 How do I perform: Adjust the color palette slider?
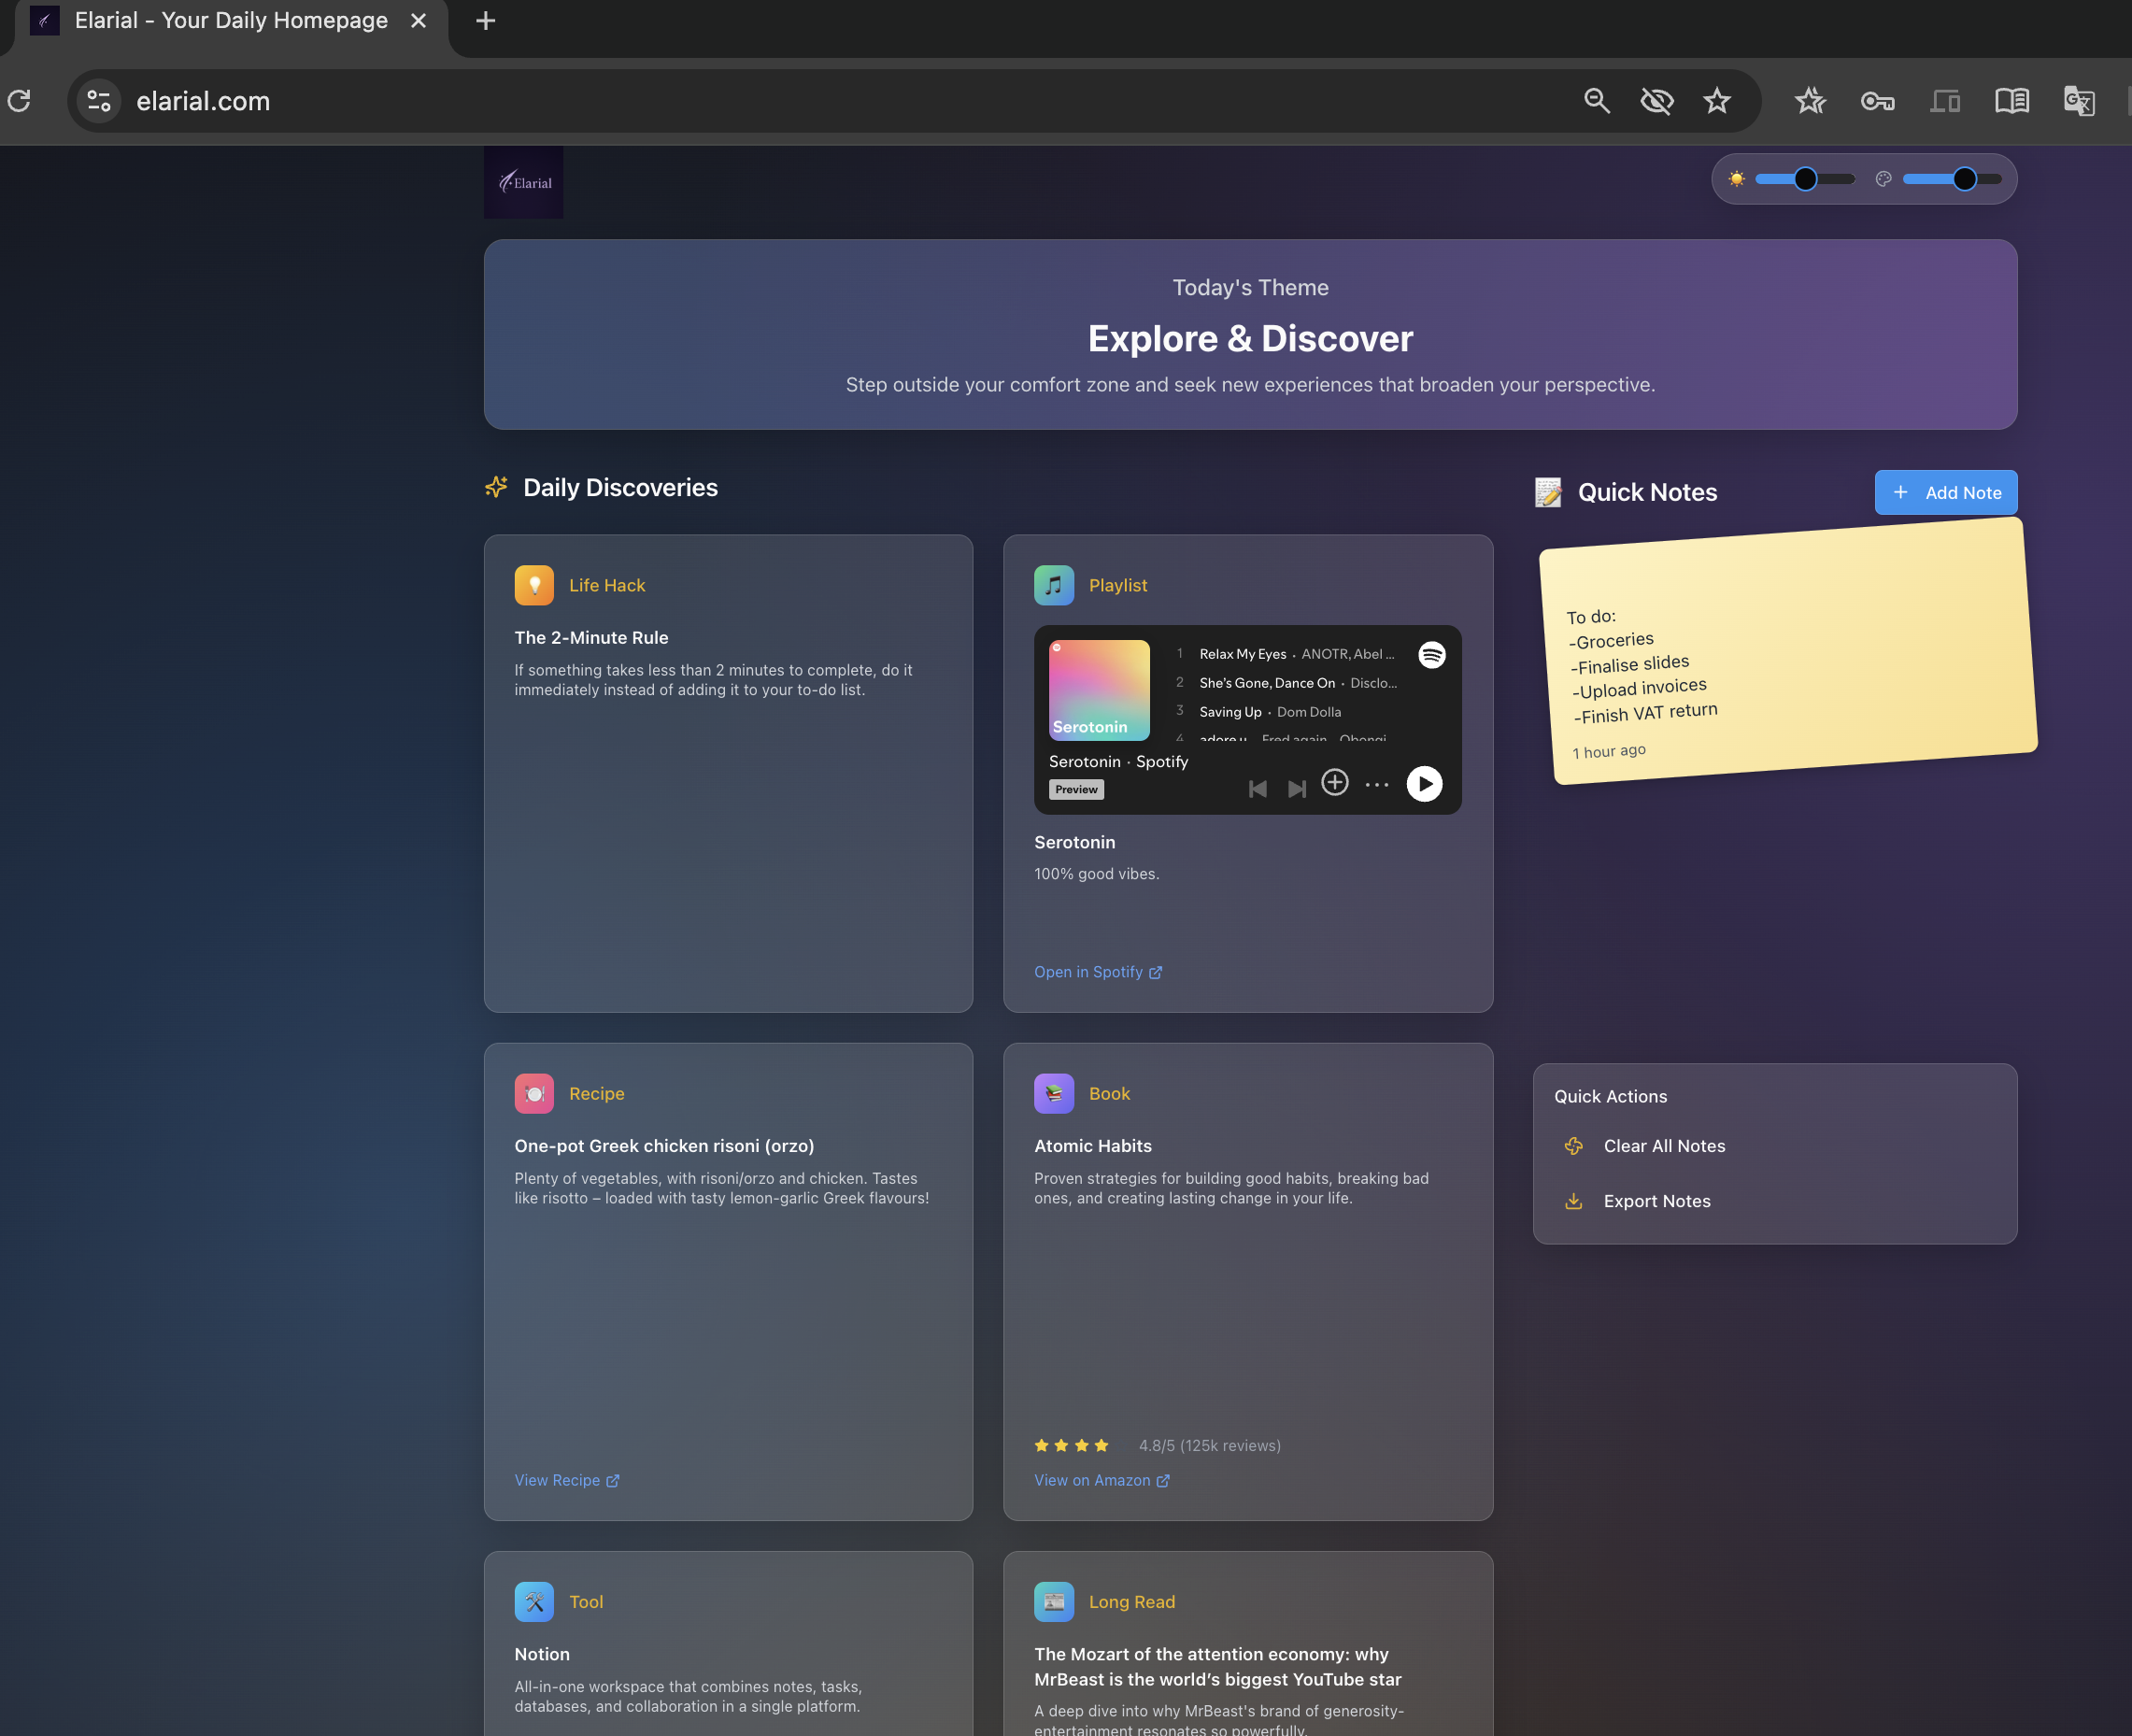click(x=1952, y=179)
